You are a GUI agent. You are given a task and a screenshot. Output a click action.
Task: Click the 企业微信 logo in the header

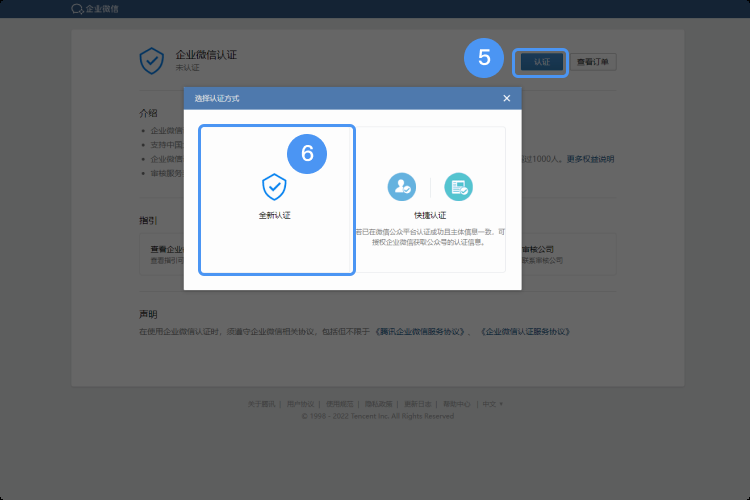pos(95,9)
